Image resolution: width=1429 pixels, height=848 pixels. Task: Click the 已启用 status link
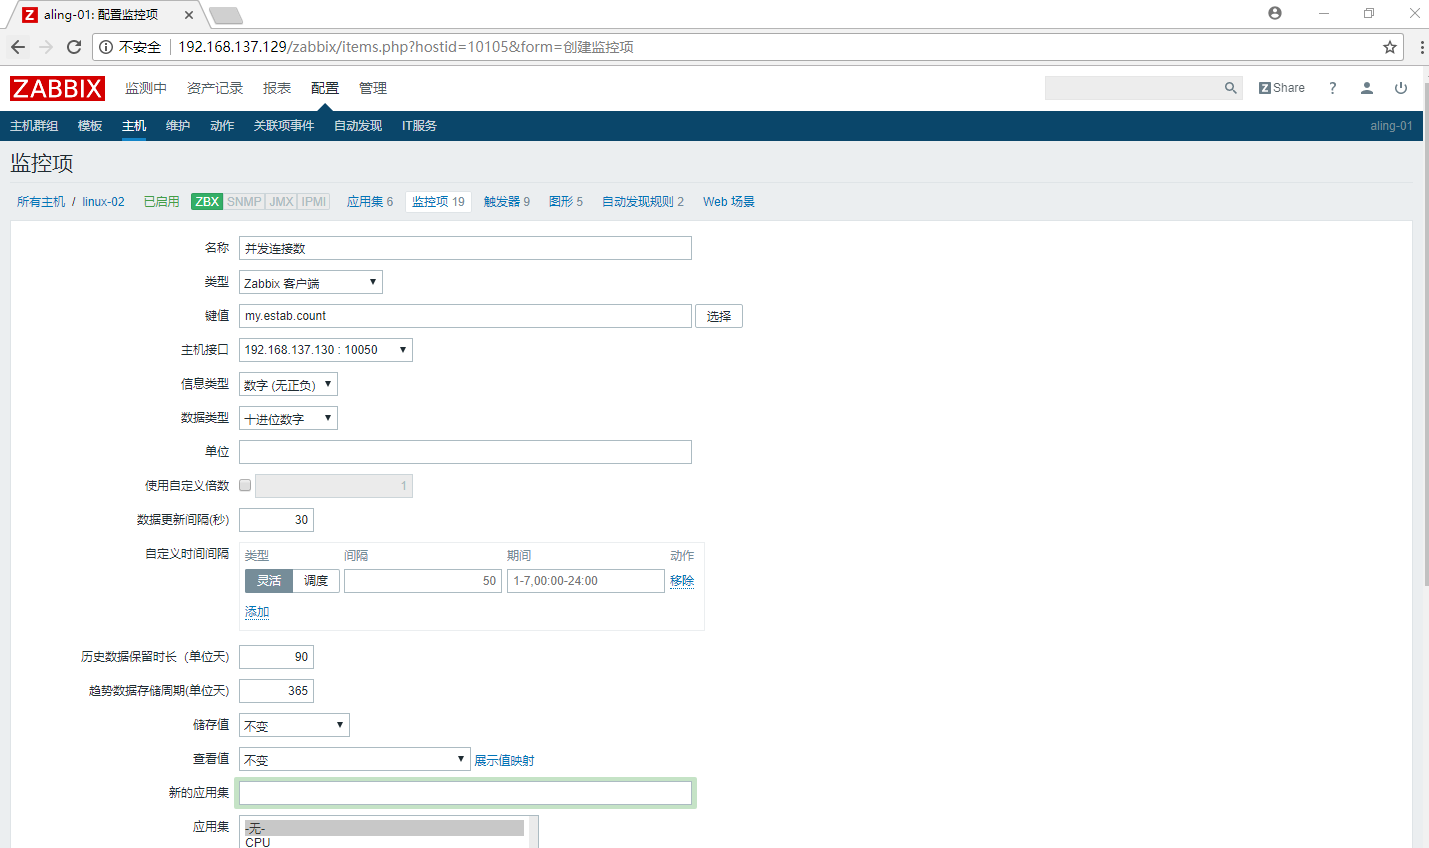coord(161,202)
